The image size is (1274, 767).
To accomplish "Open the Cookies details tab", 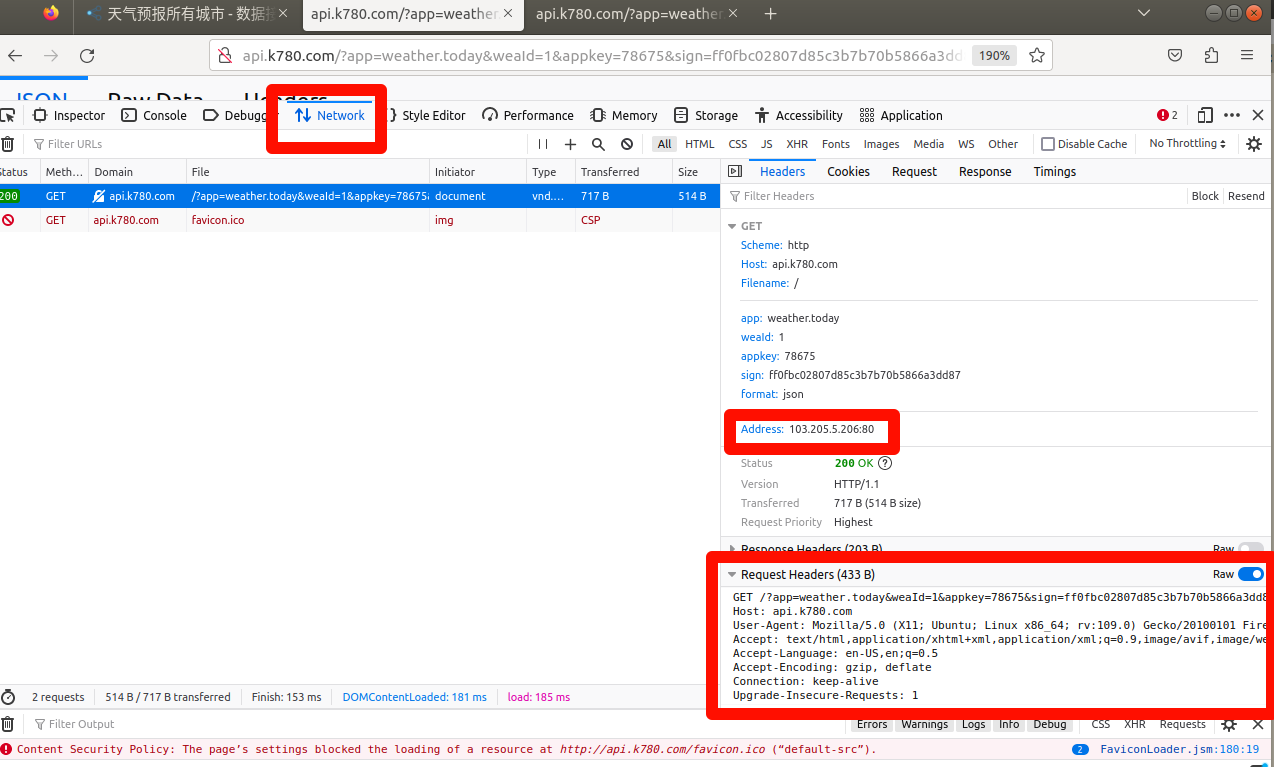I will 848,172.
